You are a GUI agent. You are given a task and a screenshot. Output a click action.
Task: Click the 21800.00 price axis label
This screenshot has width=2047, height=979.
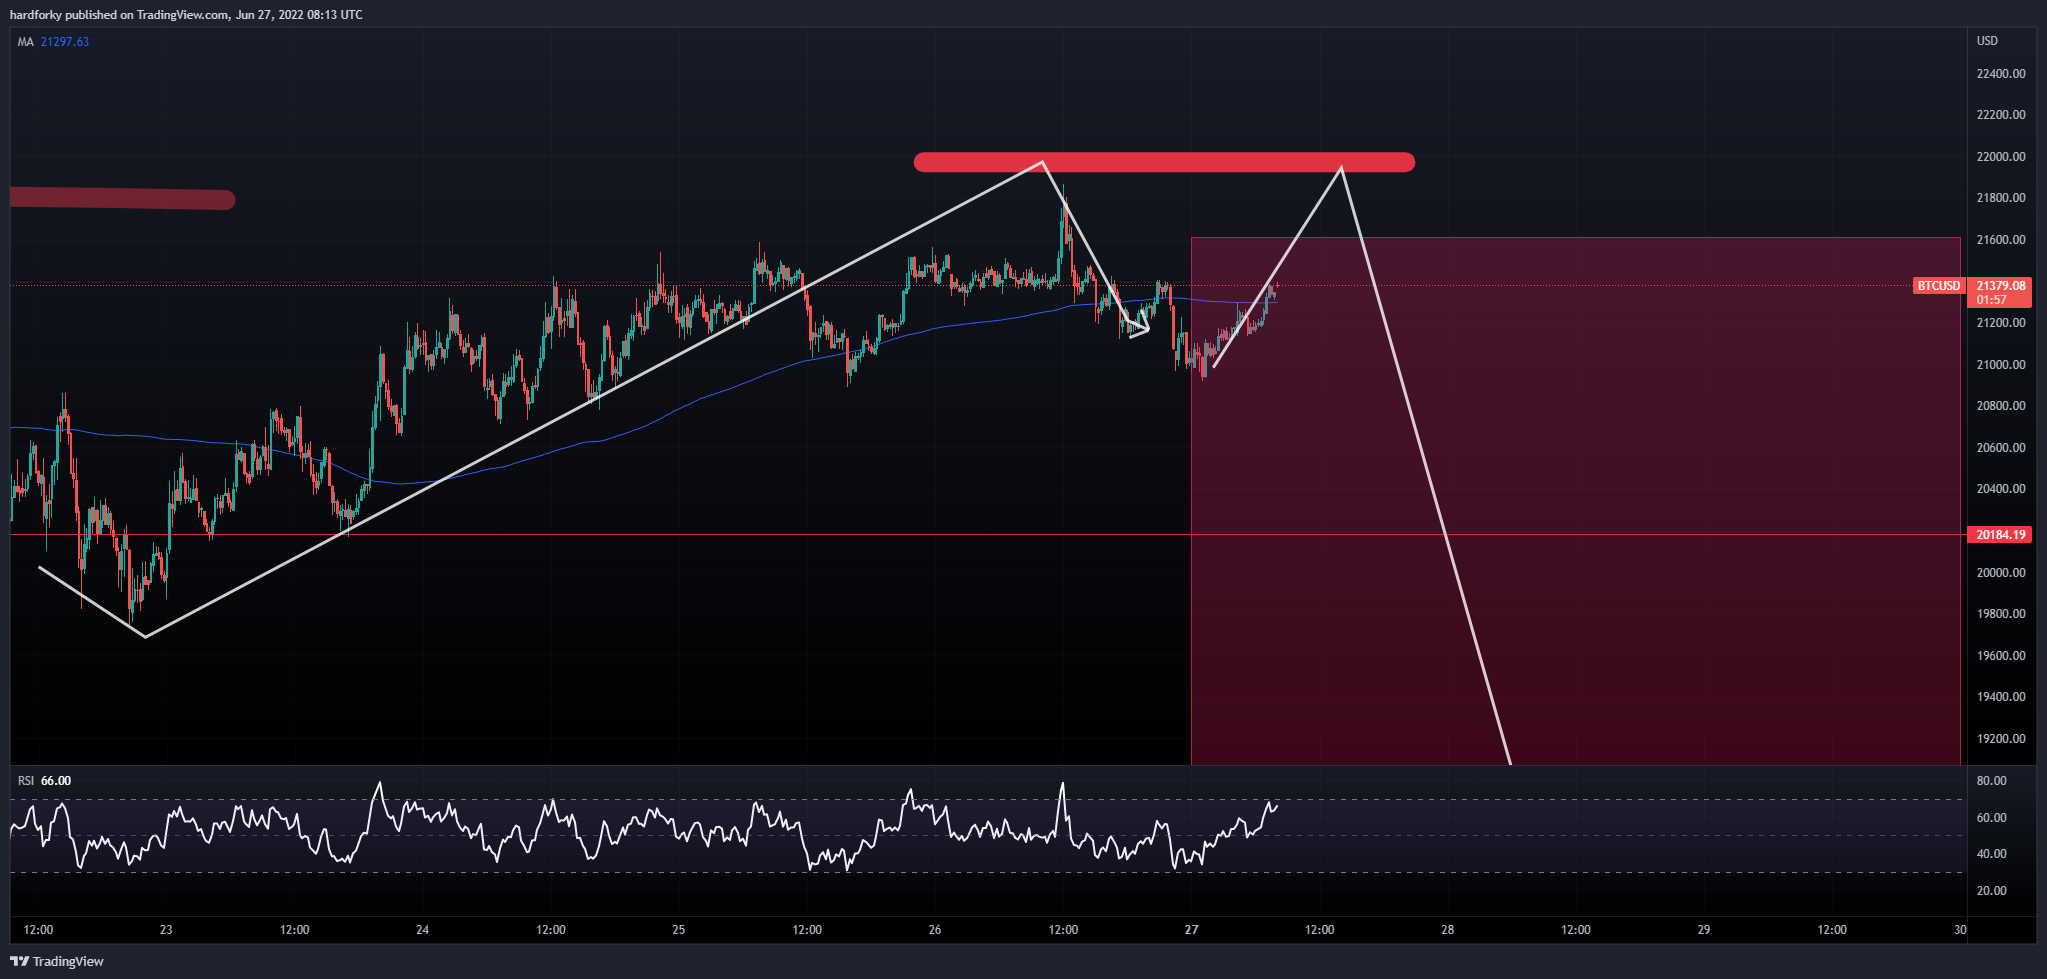pyautogui.click(x=2001, y=198)
